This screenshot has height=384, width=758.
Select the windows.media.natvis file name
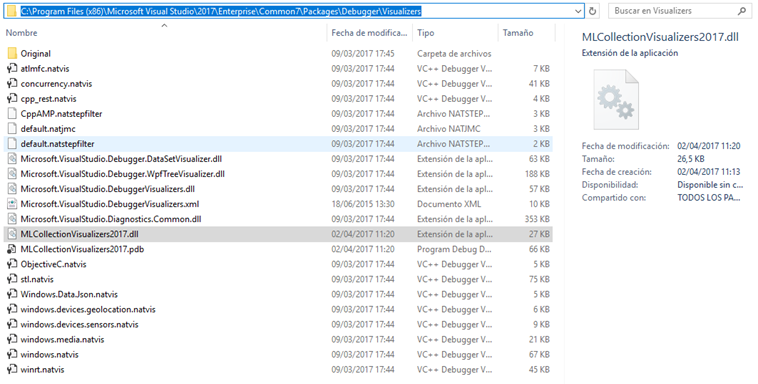click(62, 339)
